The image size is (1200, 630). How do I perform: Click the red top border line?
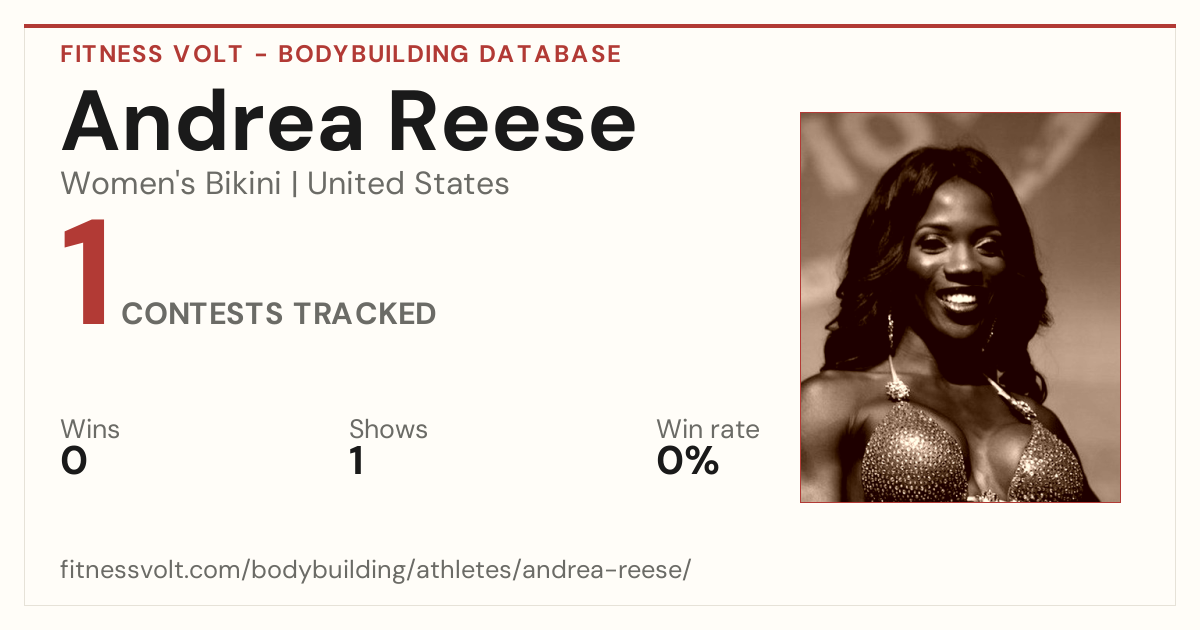(600, 26)
